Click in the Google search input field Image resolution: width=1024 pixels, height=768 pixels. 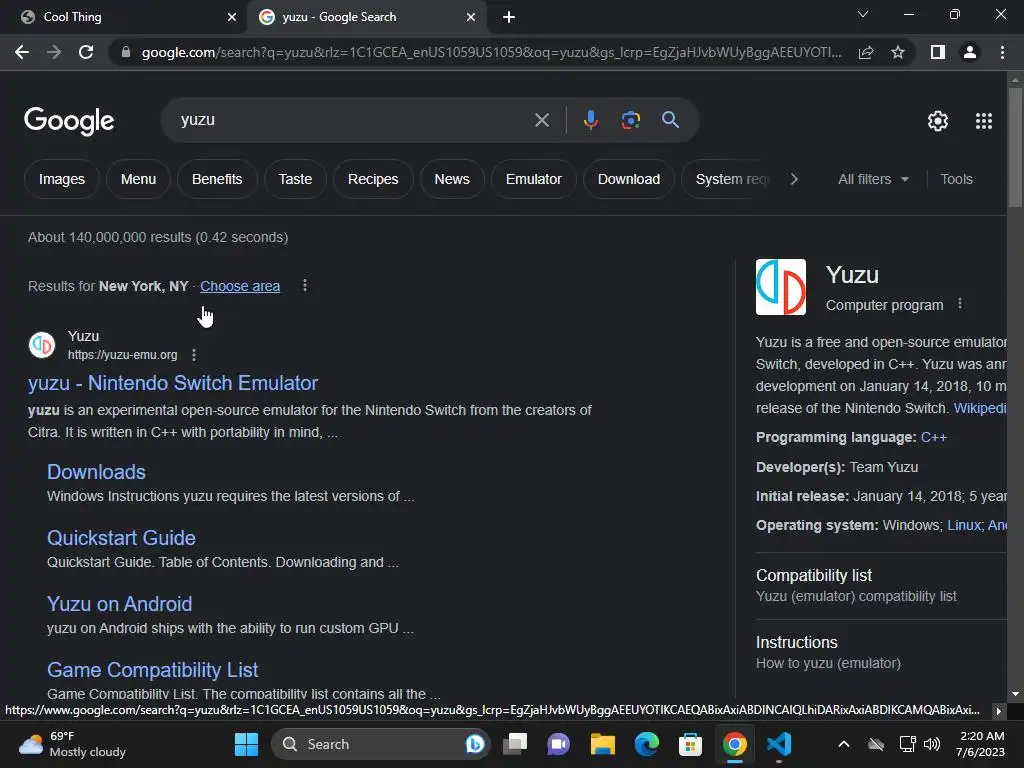tap(353, 120)
